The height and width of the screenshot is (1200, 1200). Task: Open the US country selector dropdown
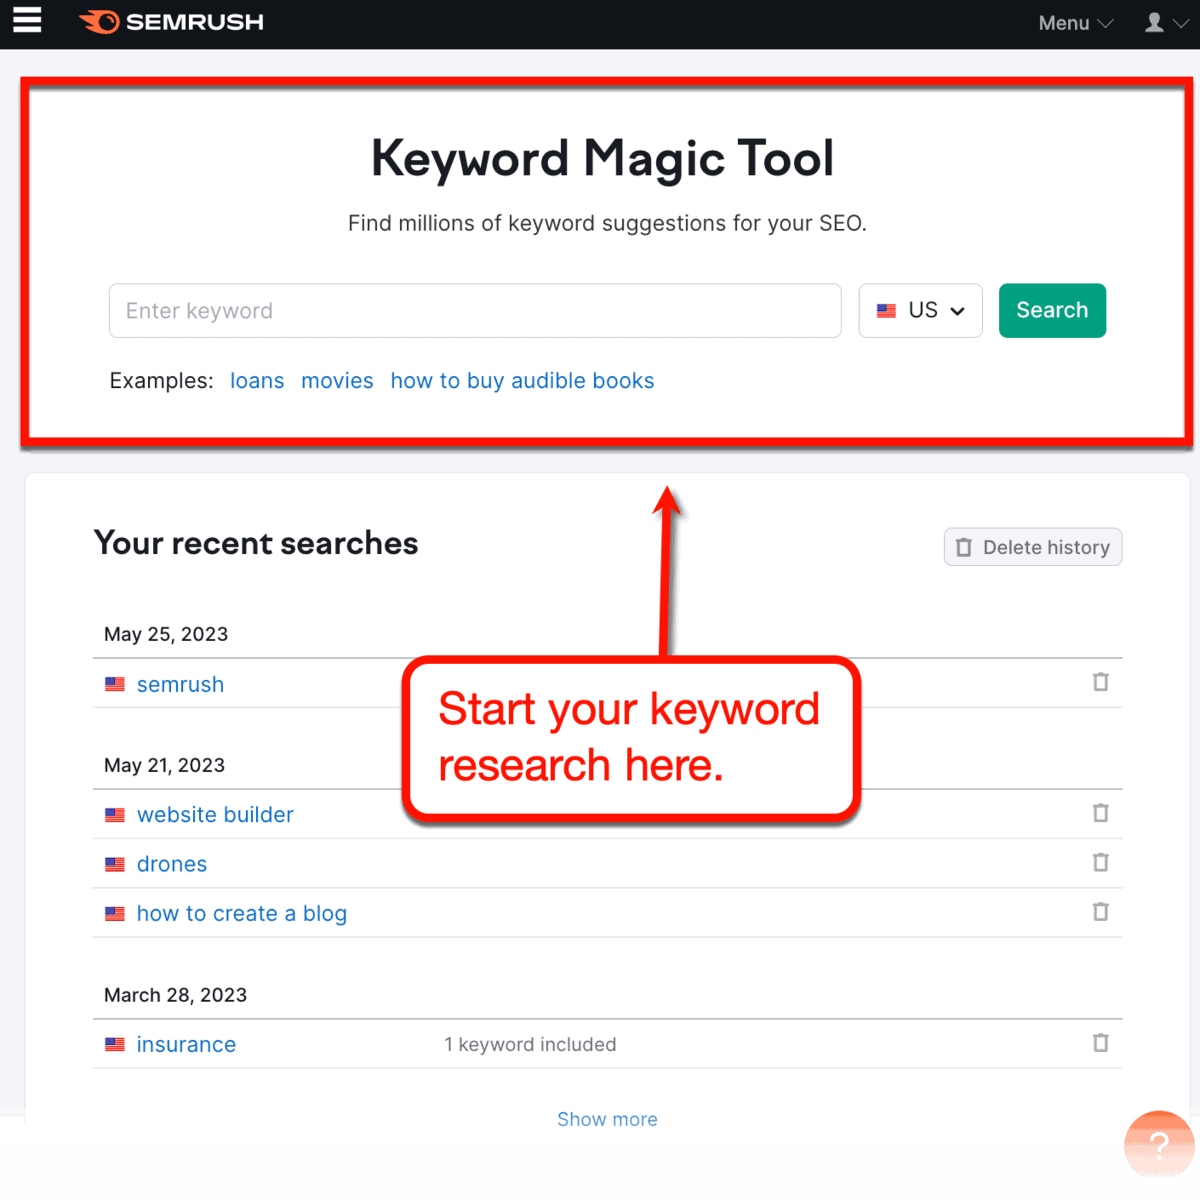[919, 310]
